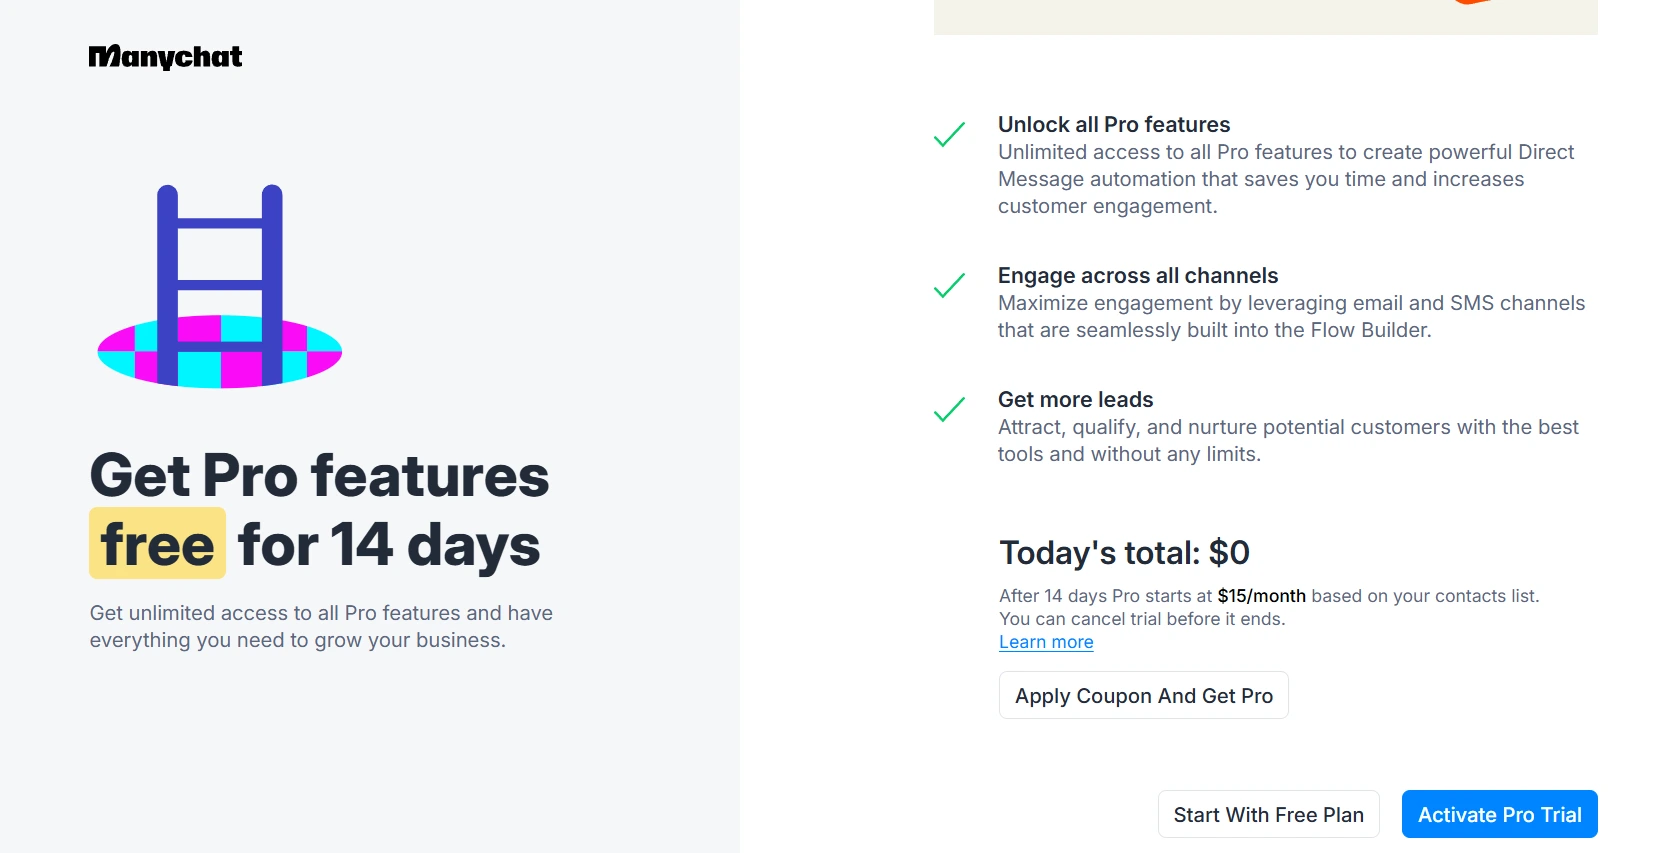Click the checkmark beside Get more leads

tap(949, 410)
